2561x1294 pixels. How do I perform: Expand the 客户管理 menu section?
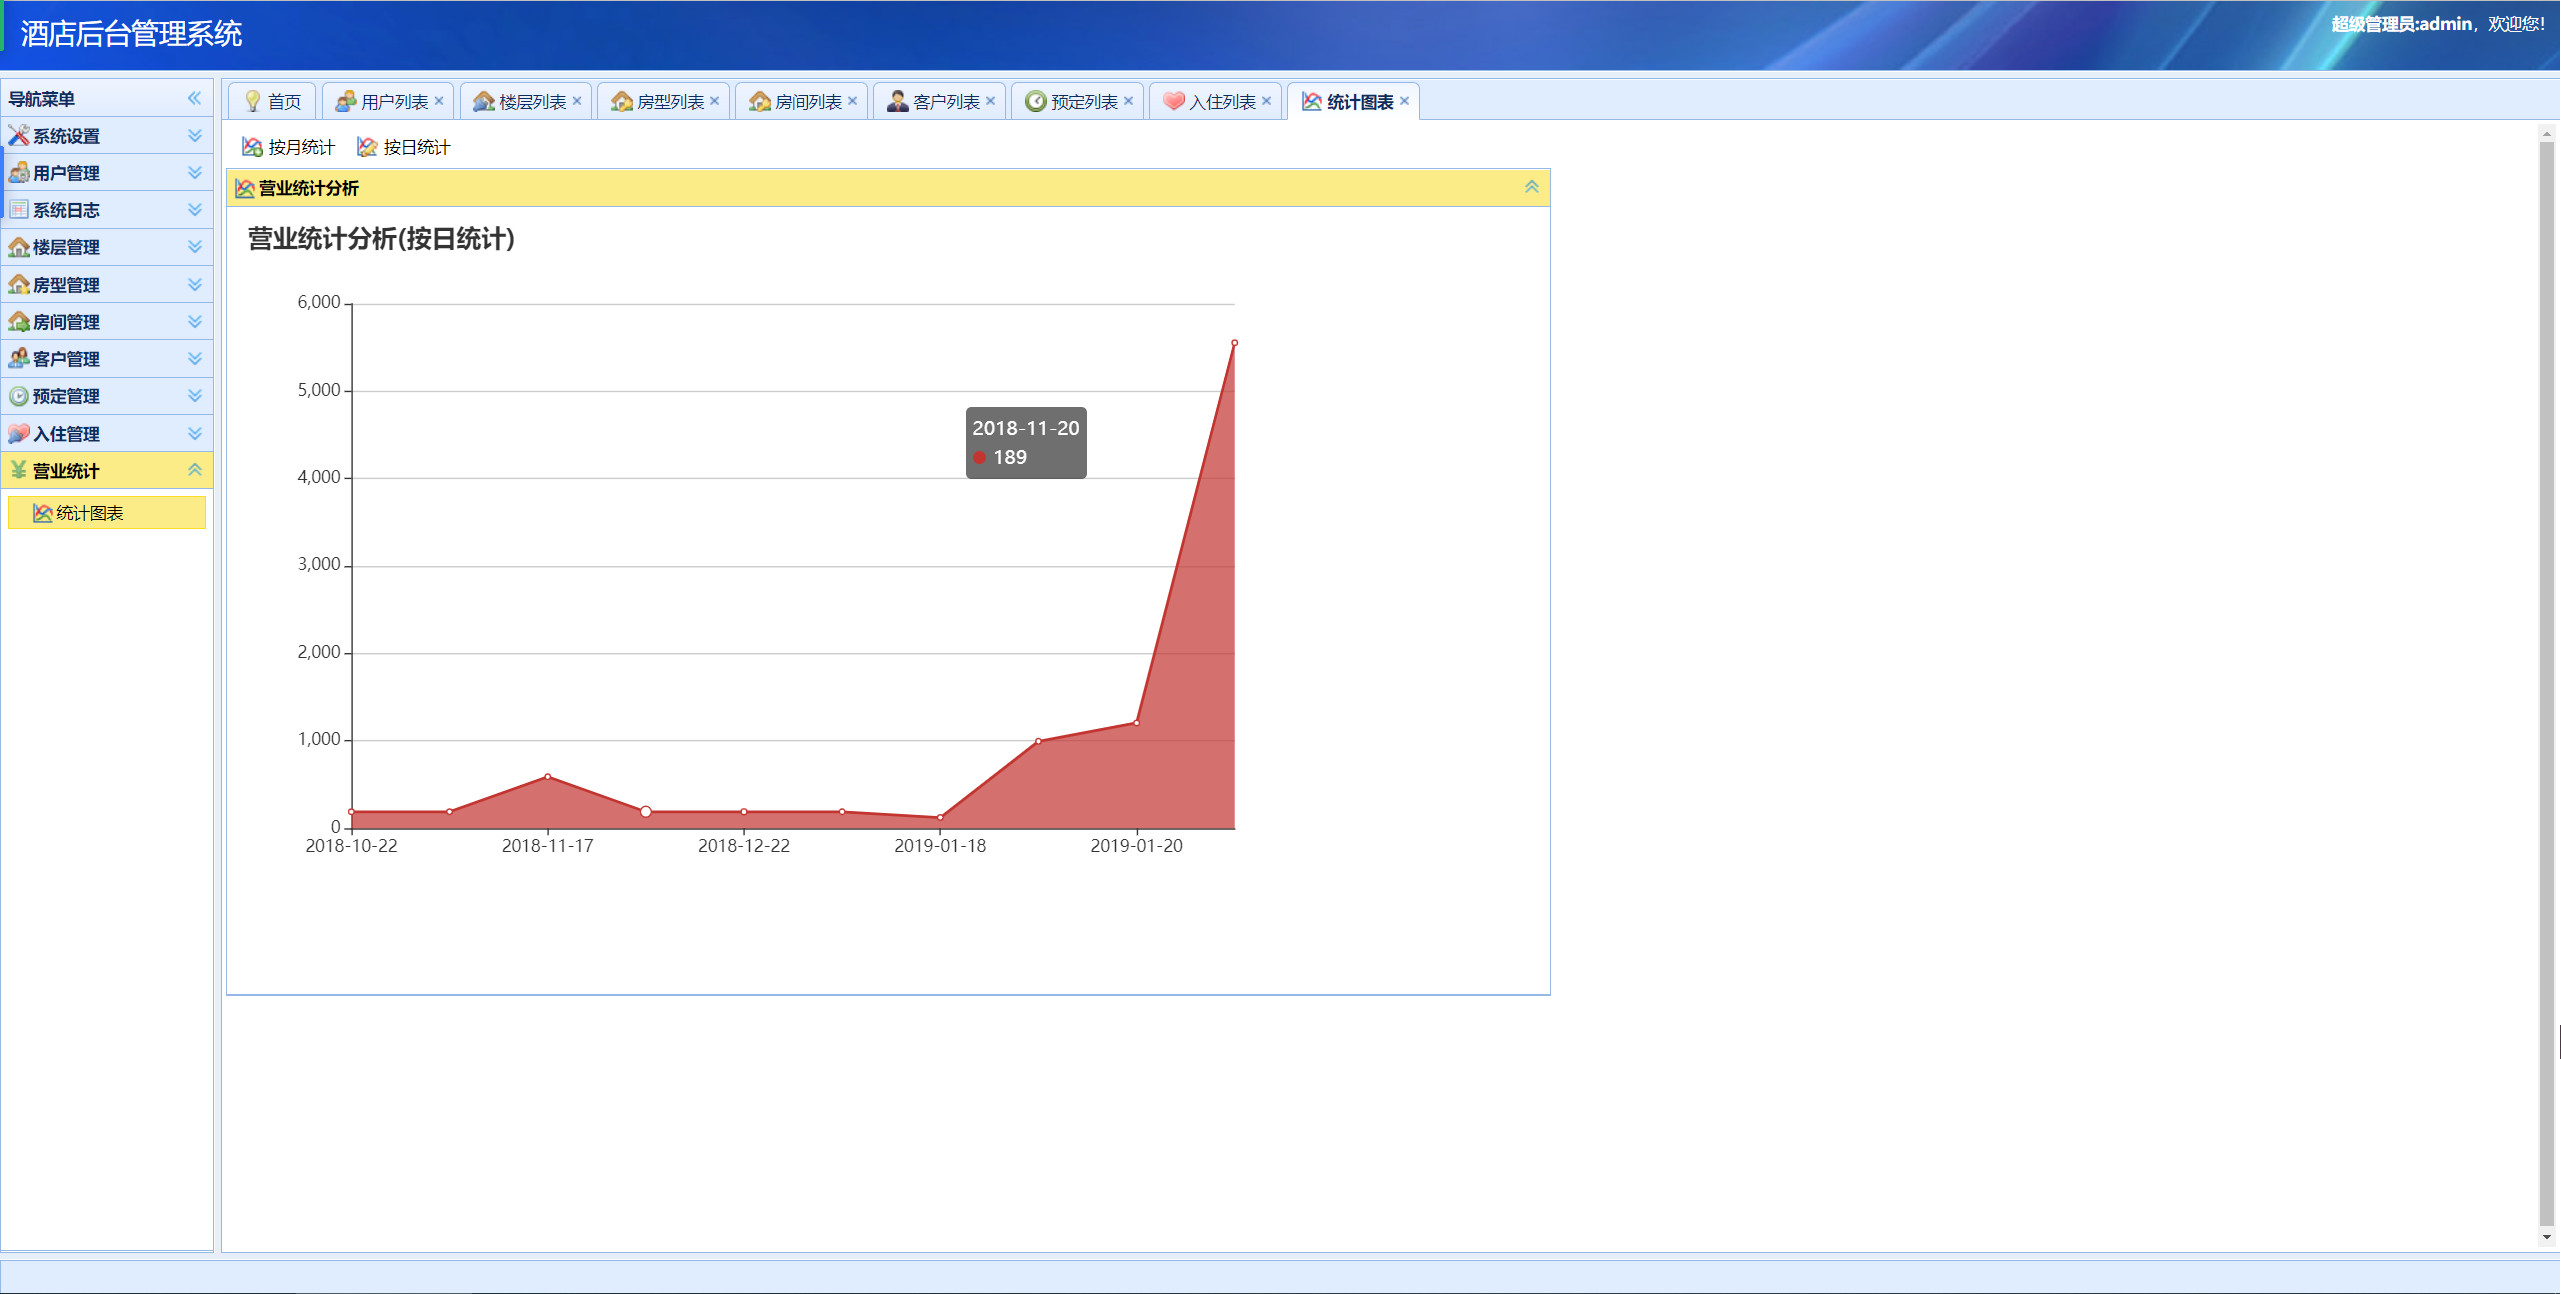click(x=195, y=358)
